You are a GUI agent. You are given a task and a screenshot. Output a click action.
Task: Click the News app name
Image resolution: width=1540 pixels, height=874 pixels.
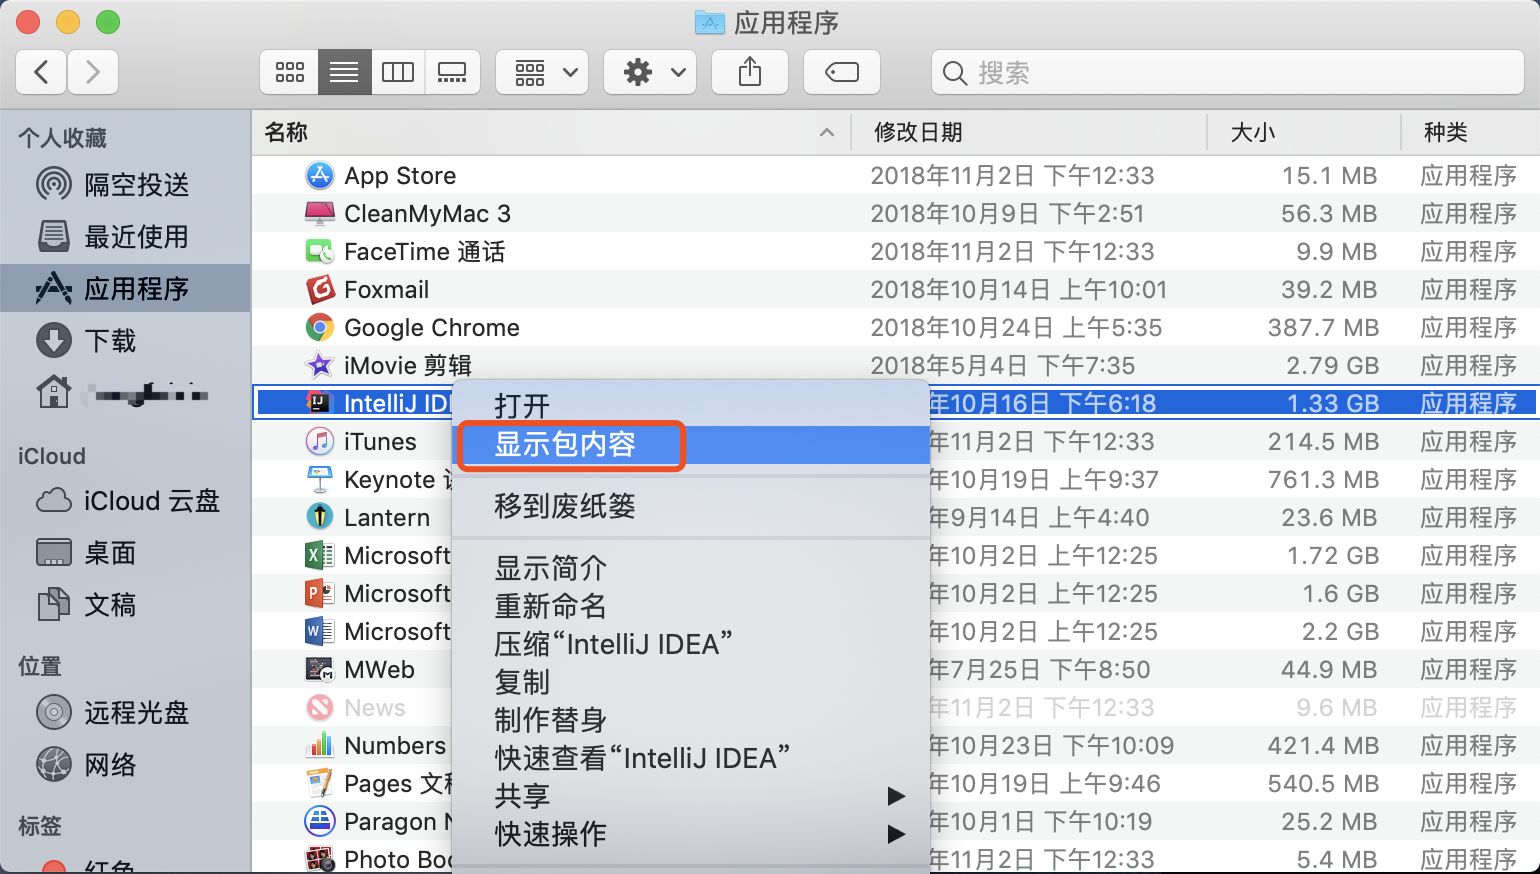pos(375,708)
